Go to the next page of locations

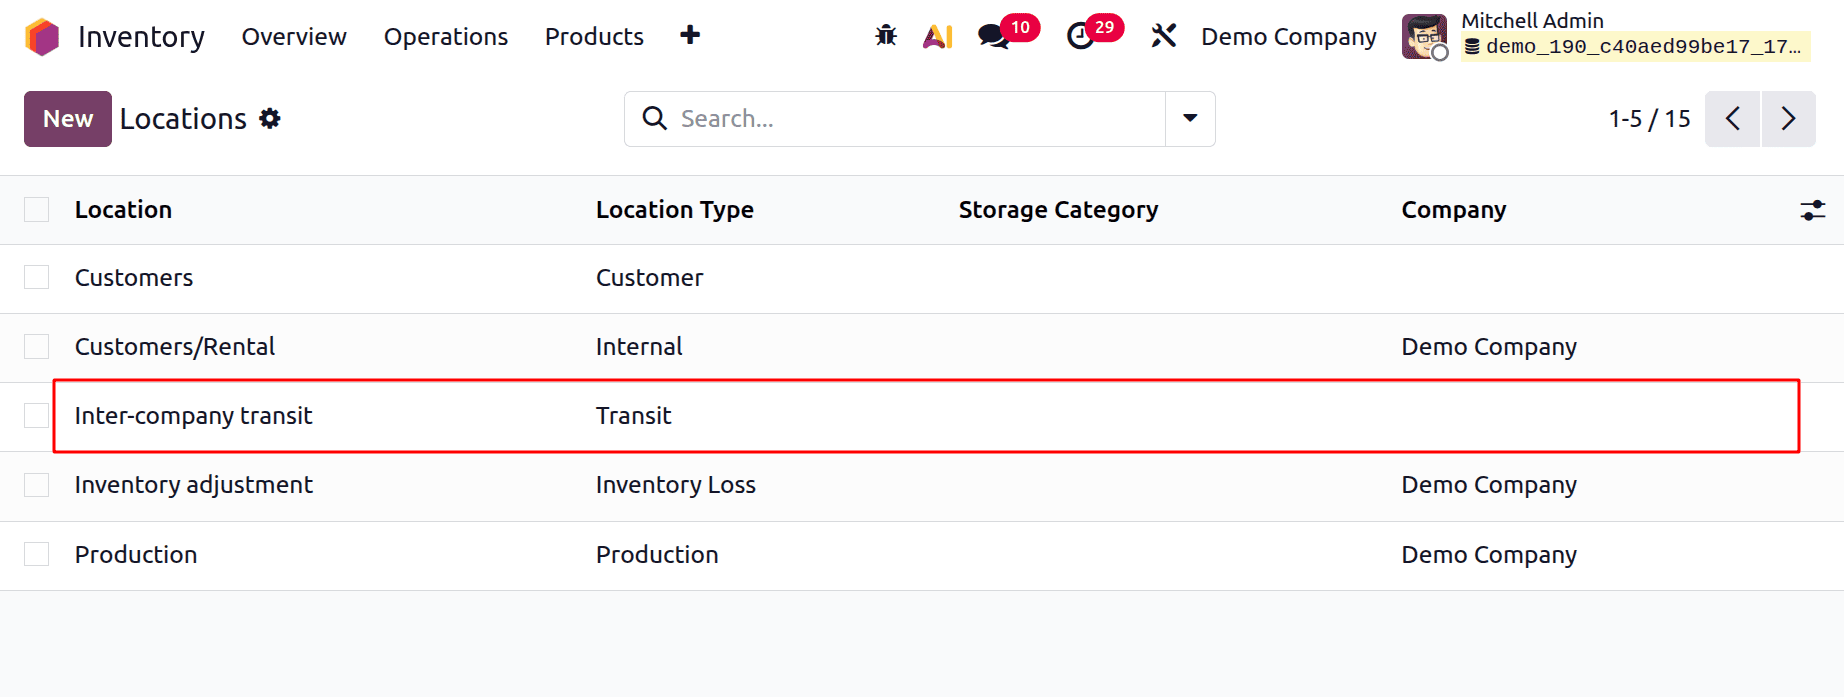[1788, 119]
